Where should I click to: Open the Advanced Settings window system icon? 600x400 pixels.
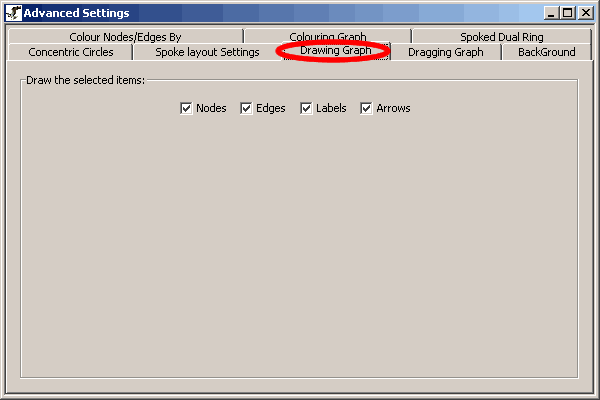14,13
